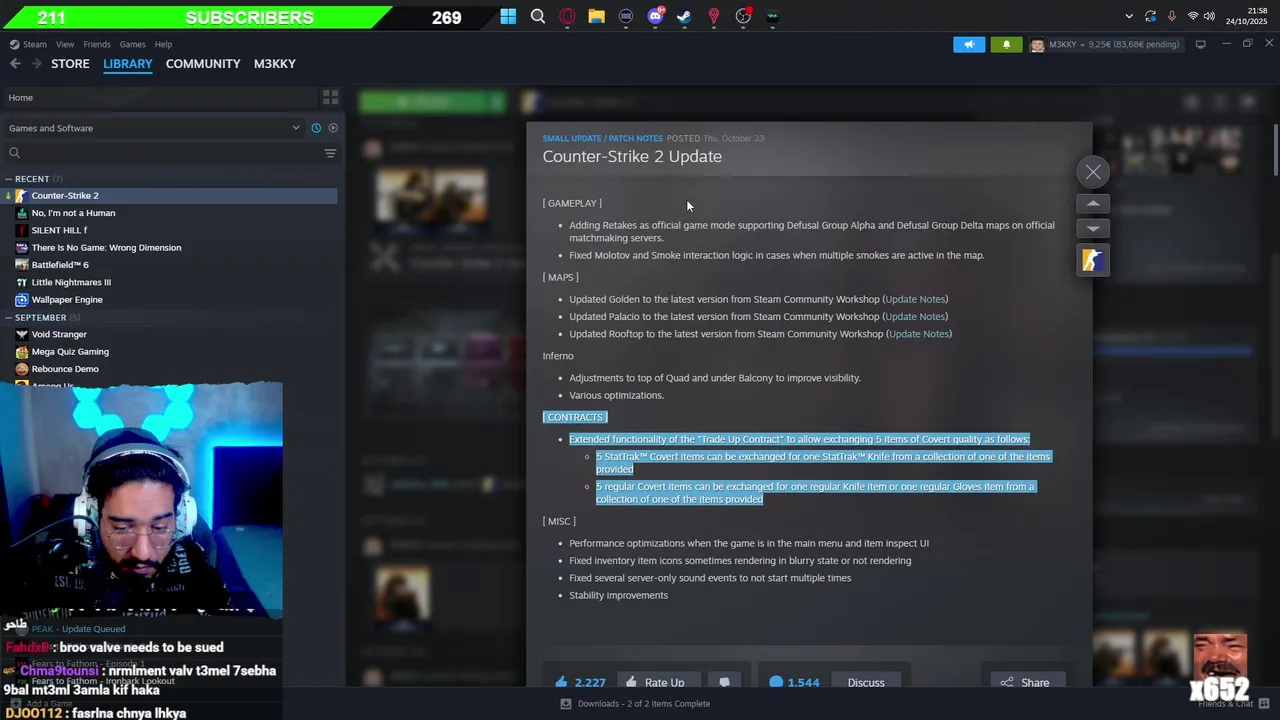
Task: Click the SMALL UPDATE / PATCH NOTES label
Action: click(602, 138)
